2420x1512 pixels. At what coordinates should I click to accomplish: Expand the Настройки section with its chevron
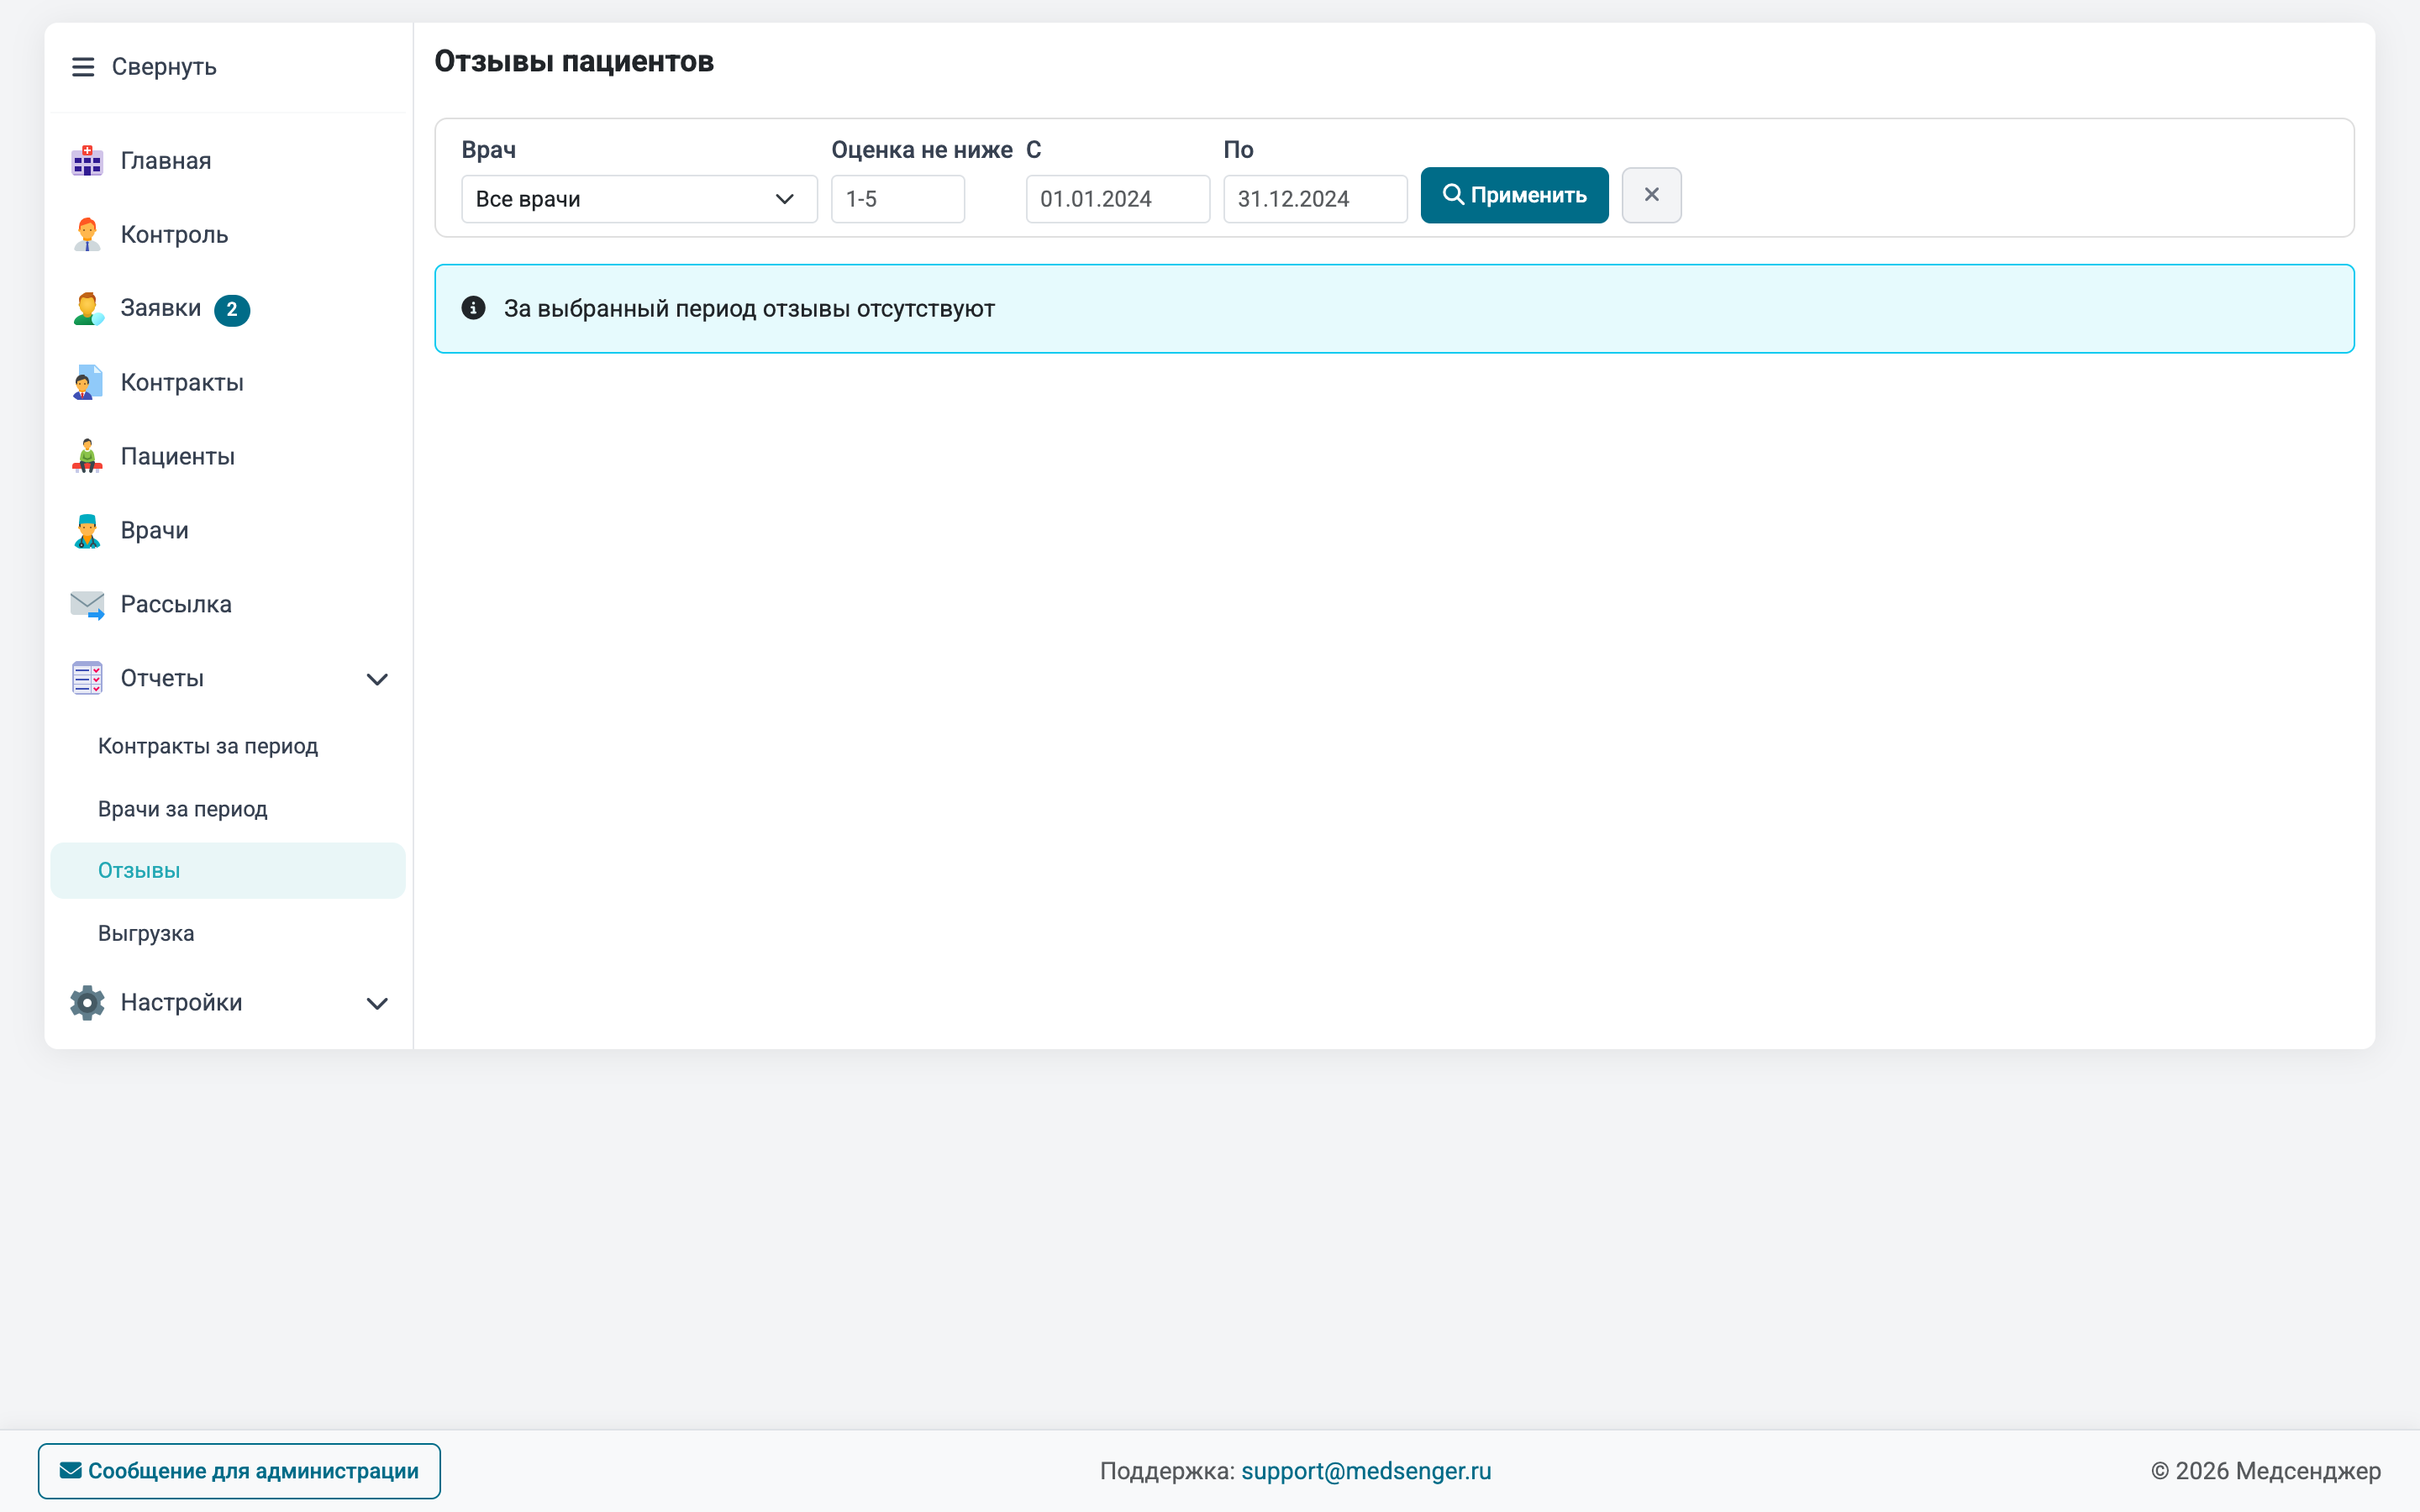377,1003
